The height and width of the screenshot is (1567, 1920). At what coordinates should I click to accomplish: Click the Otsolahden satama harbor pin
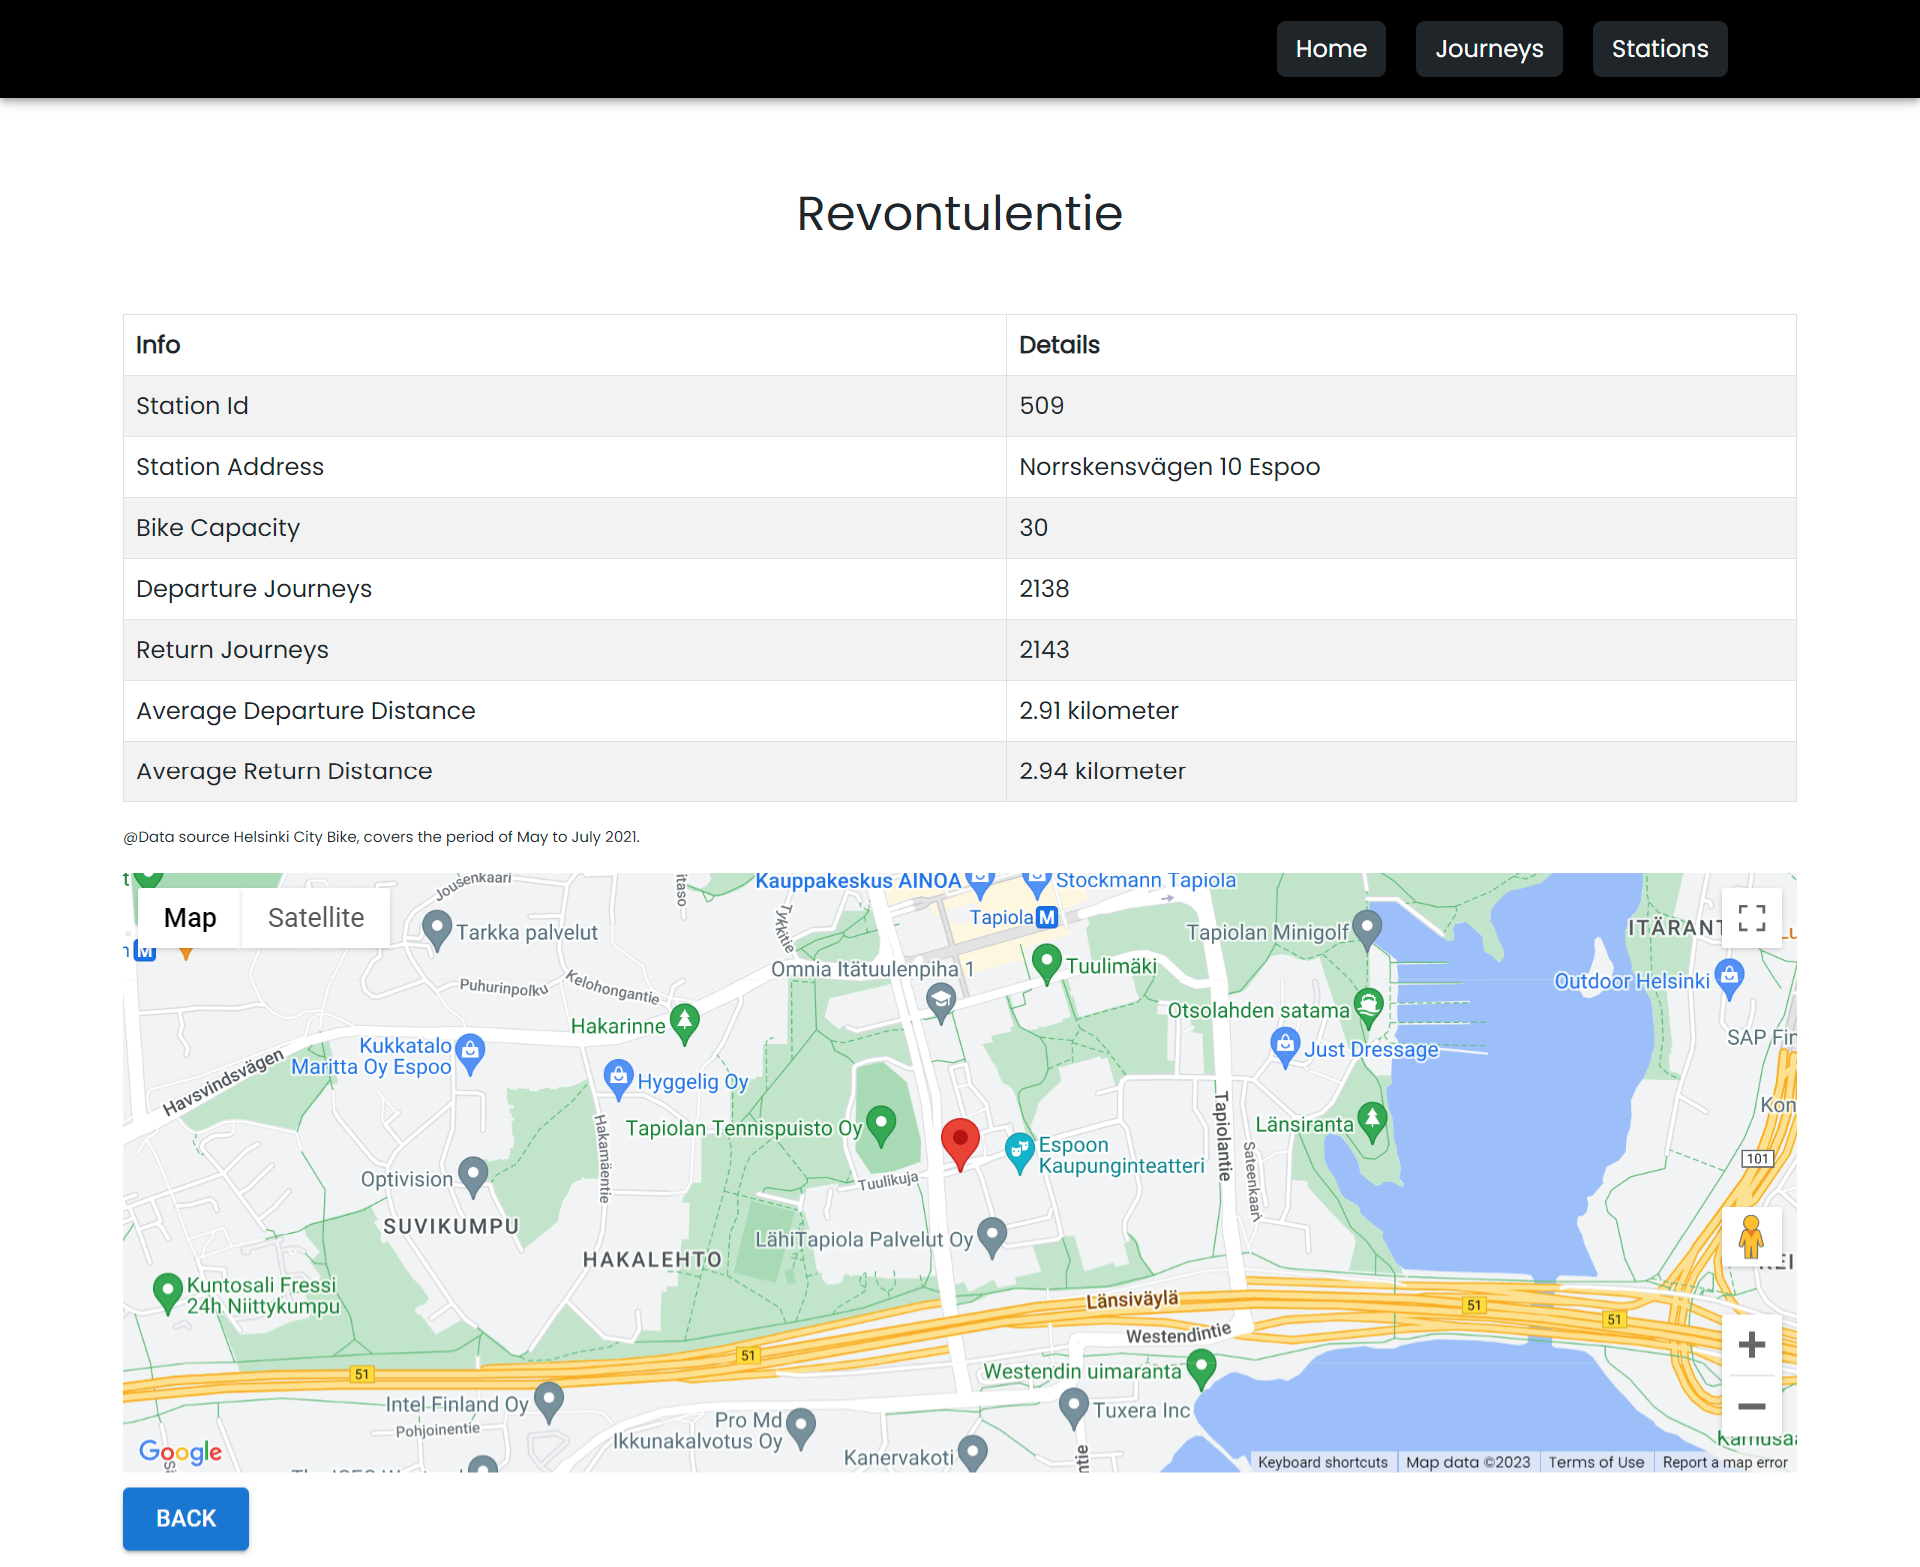coord(1368,1004)
